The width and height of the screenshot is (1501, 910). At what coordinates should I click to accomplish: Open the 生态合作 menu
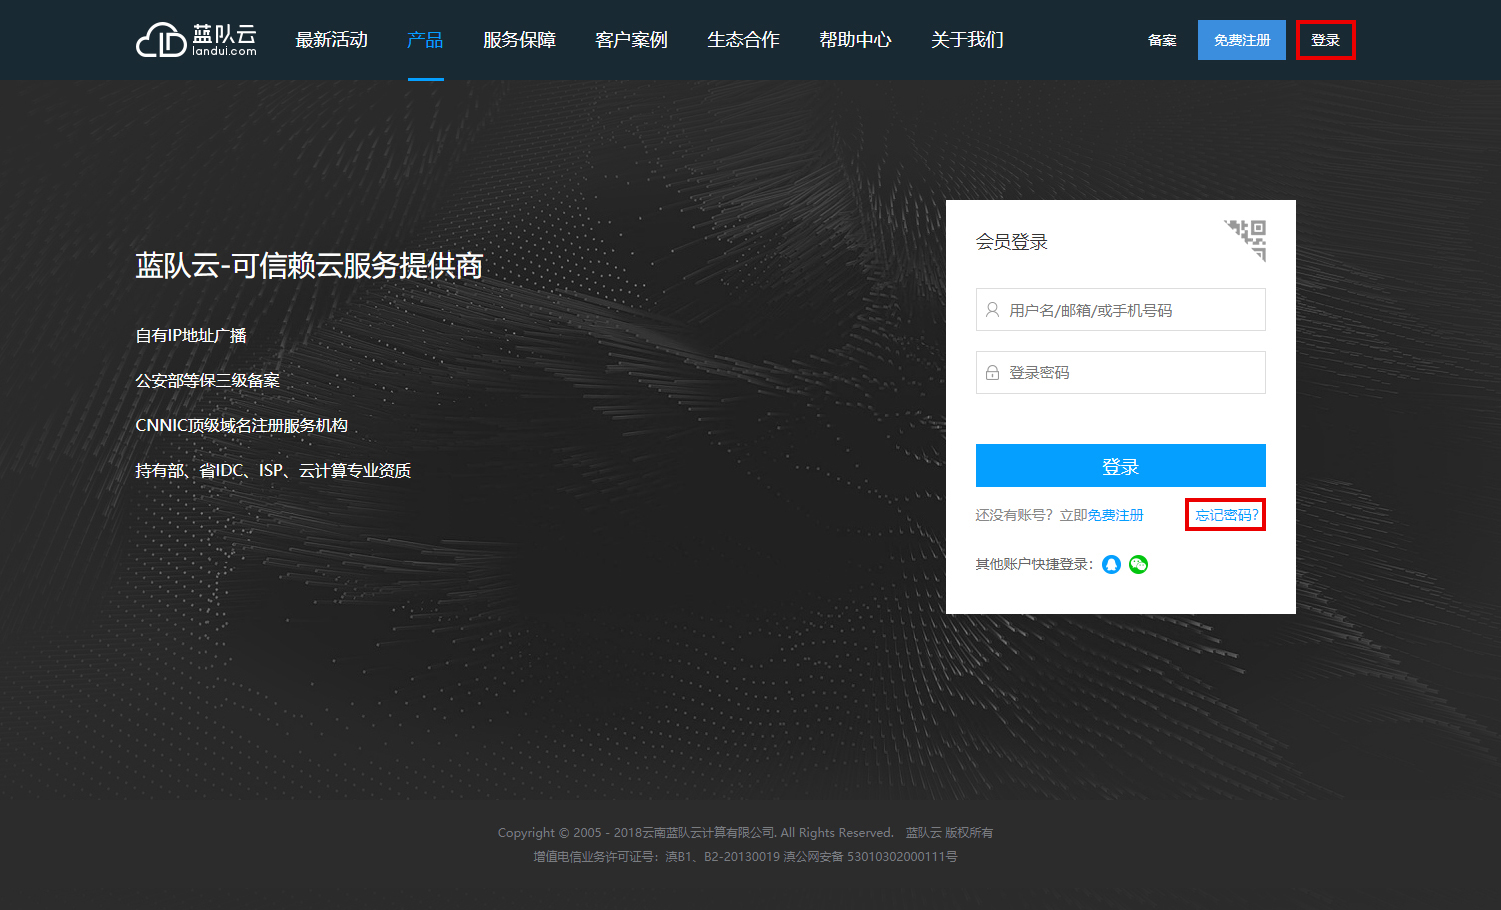[x=743, y=40]
